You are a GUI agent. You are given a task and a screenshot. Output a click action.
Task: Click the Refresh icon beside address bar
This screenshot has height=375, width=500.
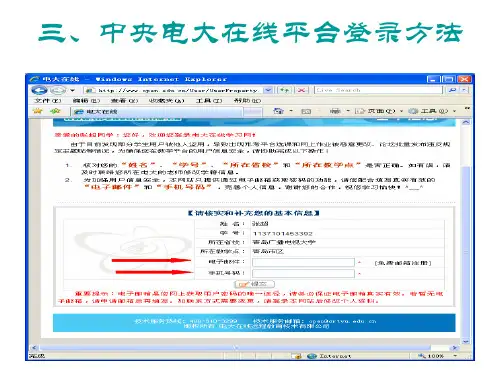coord(285,90)
